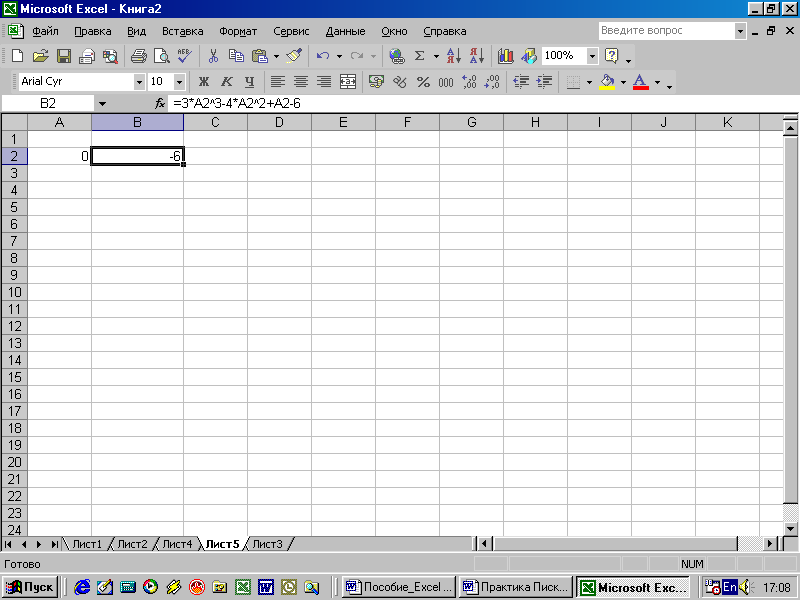Image resolution: width=800 pixels, height=600 pixels.
Task: Switch to Пособие_Excel taskbar button
Action: 399,587
